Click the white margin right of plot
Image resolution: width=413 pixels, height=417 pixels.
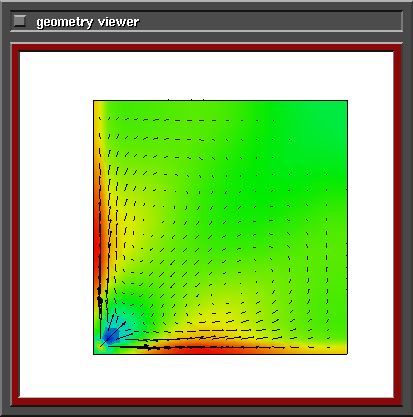click(x=371, y=227)
